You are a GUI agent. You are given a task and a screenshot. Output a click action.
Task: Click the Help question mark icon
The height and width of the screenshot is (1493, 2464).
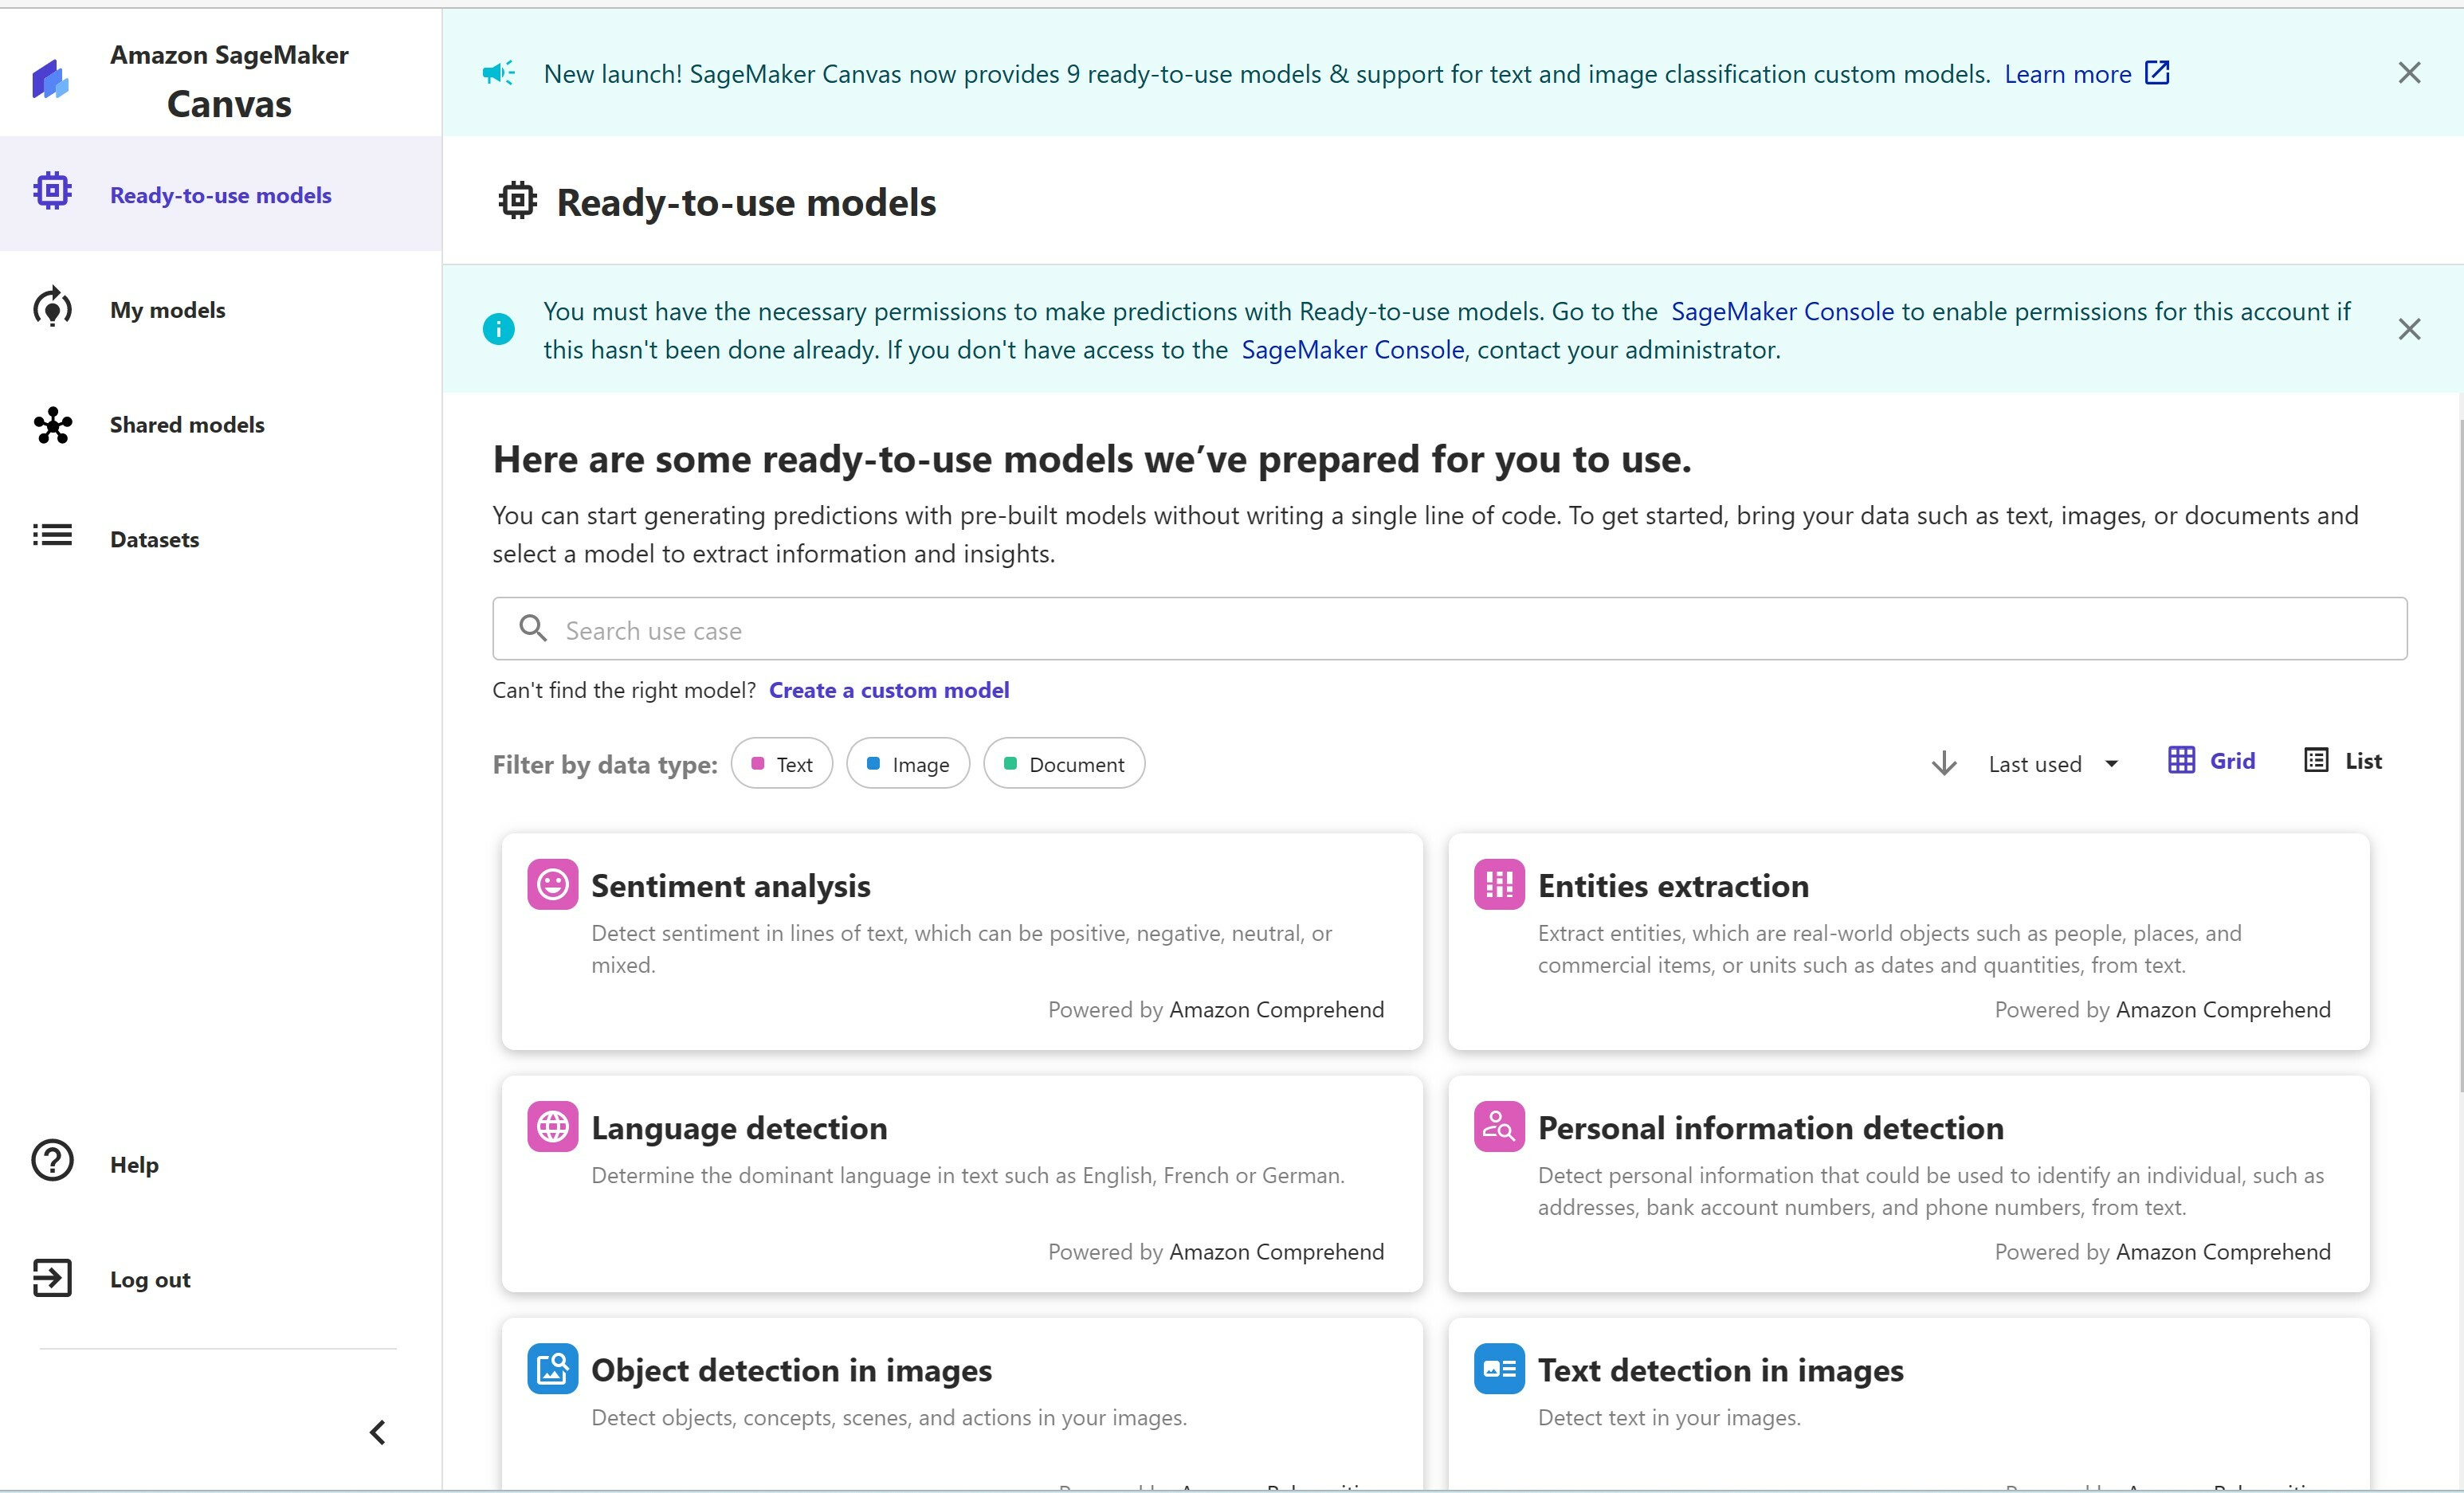point(52,1161)
